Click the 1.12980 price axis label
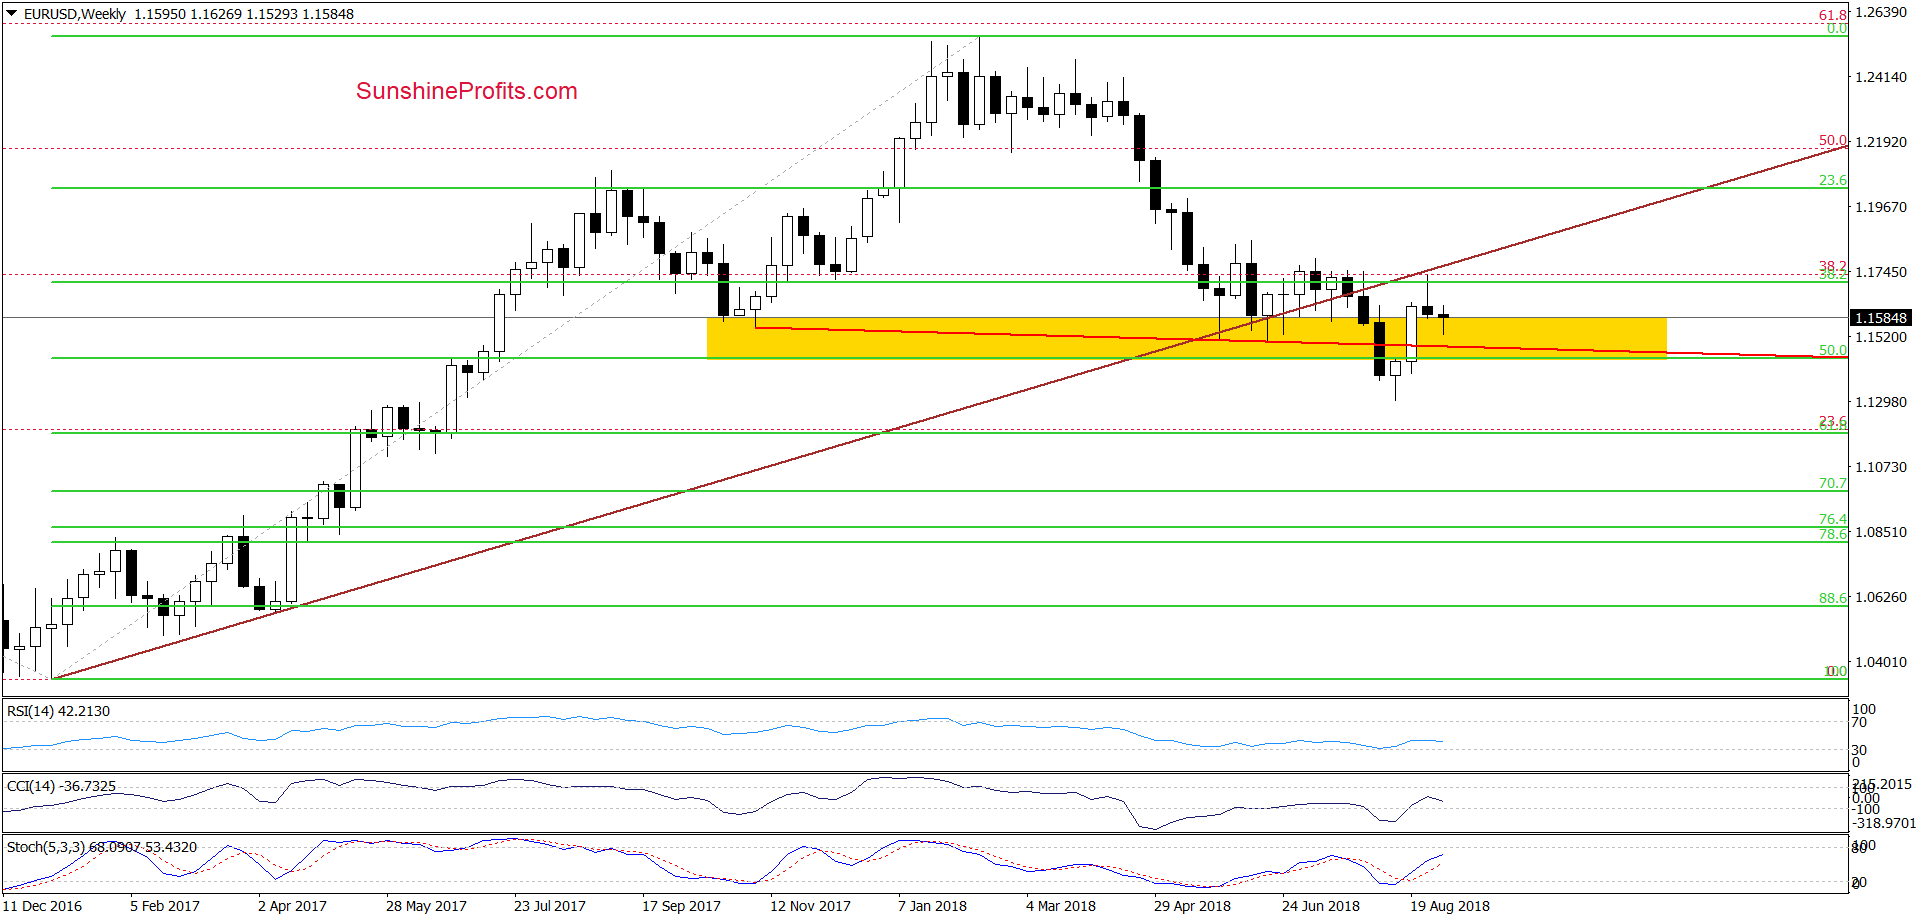 coord(1881,402)
